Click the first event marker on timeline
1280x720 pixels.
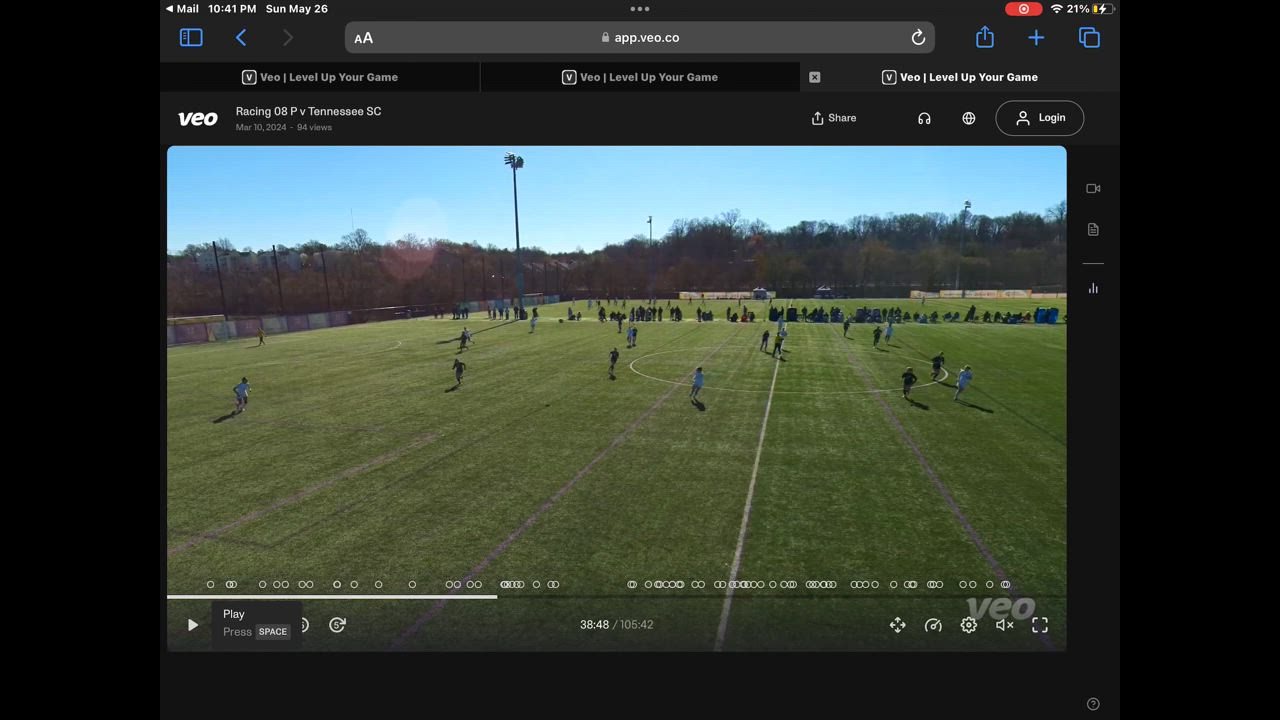(210, 584)
